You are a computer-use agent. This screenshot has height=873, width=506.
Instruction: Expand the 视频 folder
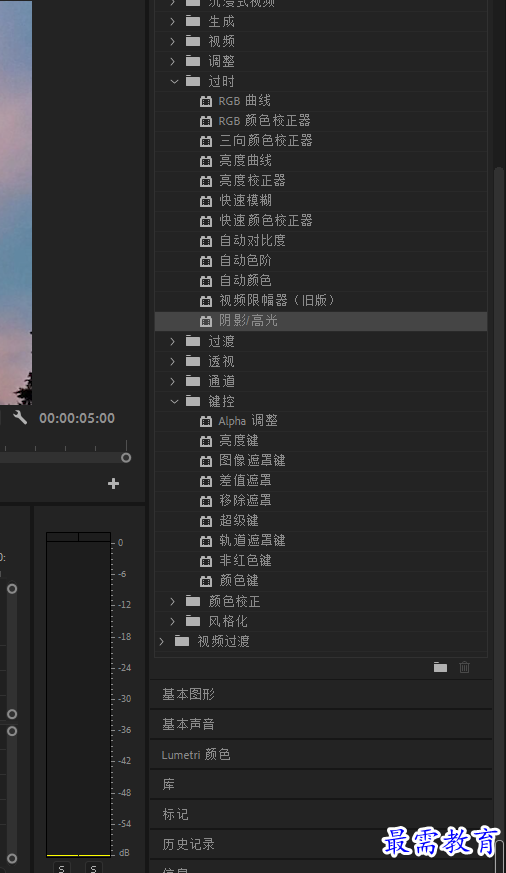[173, 42]
